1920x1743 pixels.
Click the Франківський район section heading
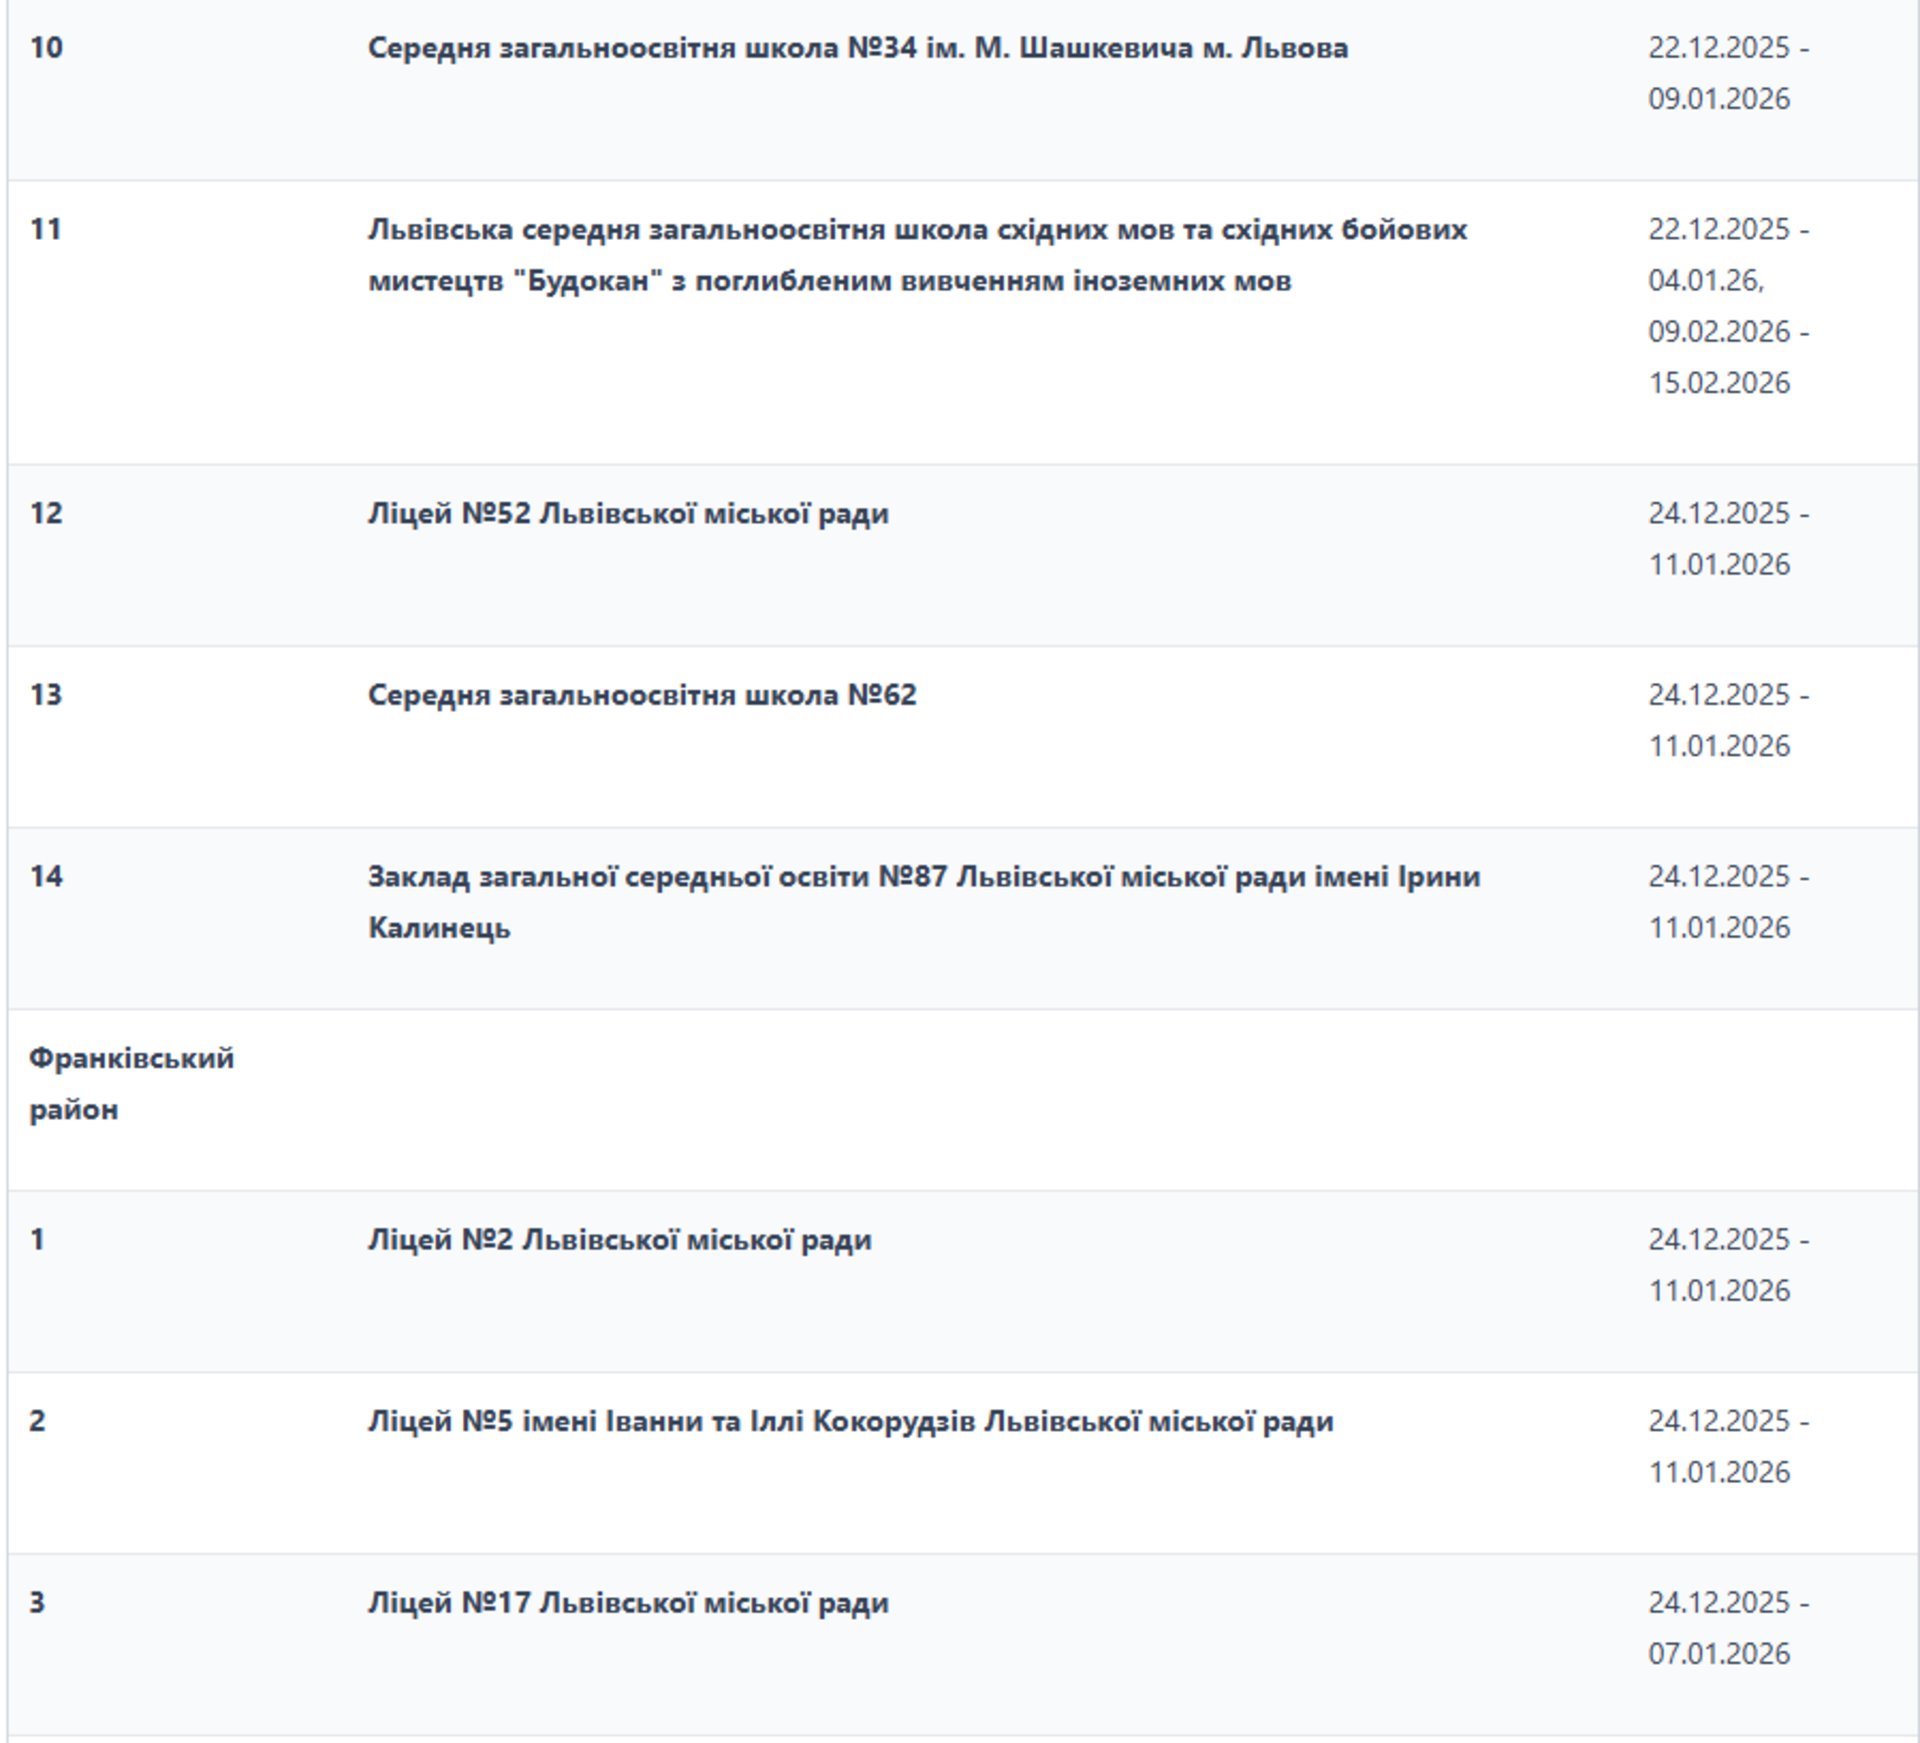click(131, 1083)
